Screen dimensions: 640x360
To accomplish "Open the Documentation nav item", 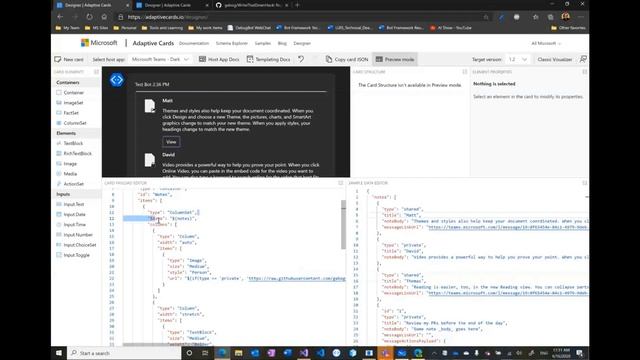I will [194, 43].
